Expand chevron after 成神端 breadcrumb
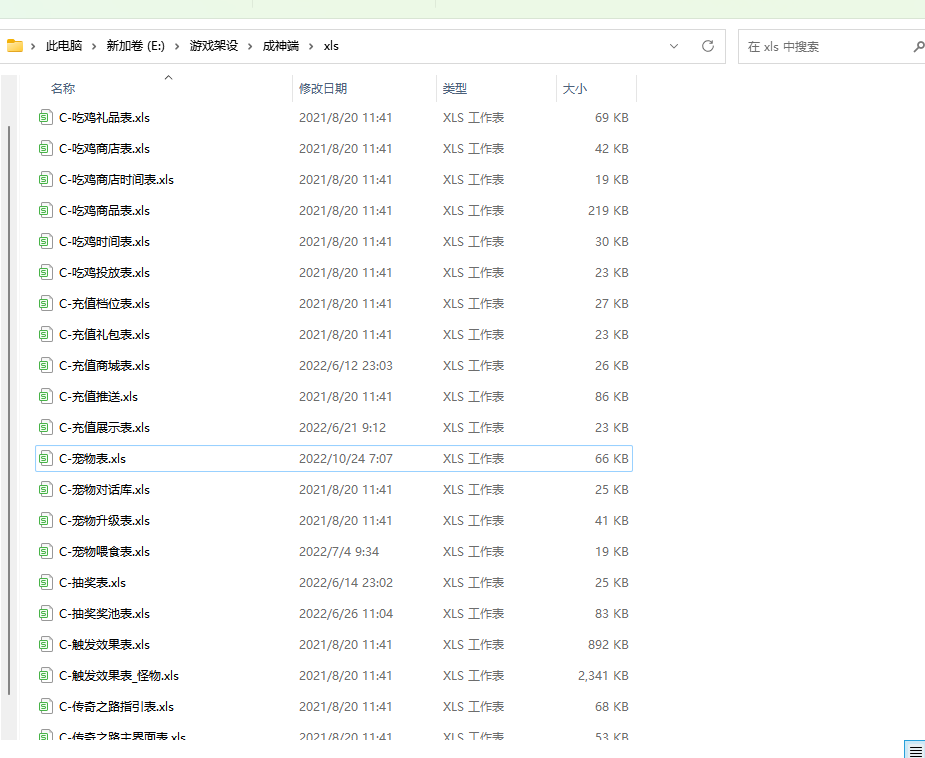This screenshot has width=925, height=758. click(311, 46)
